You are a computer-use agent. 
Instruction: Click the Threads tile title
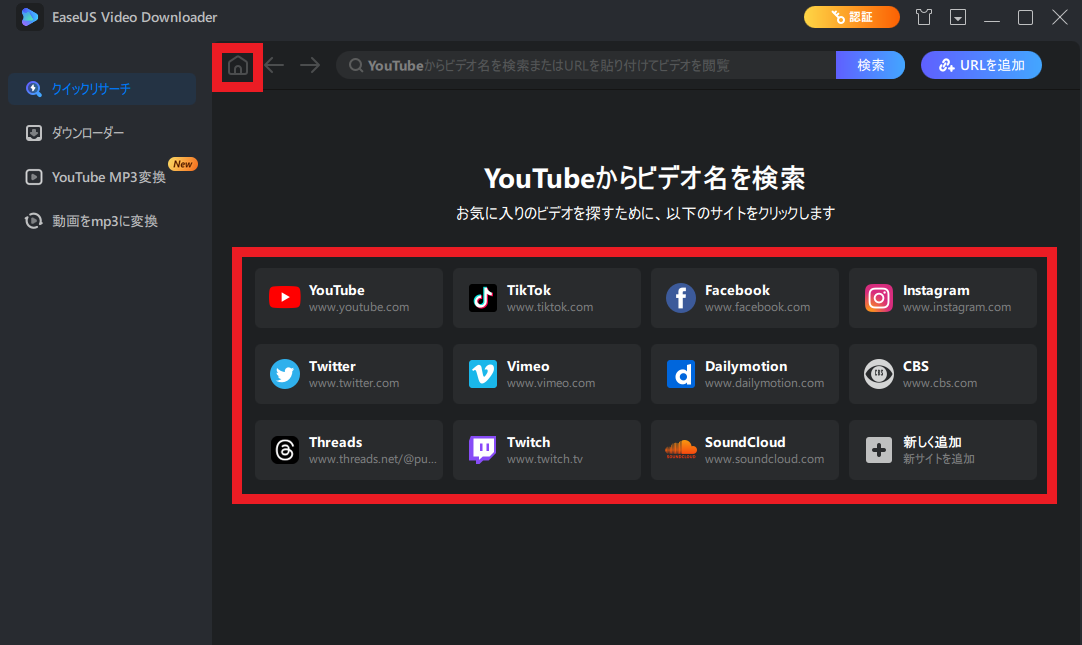335,442
